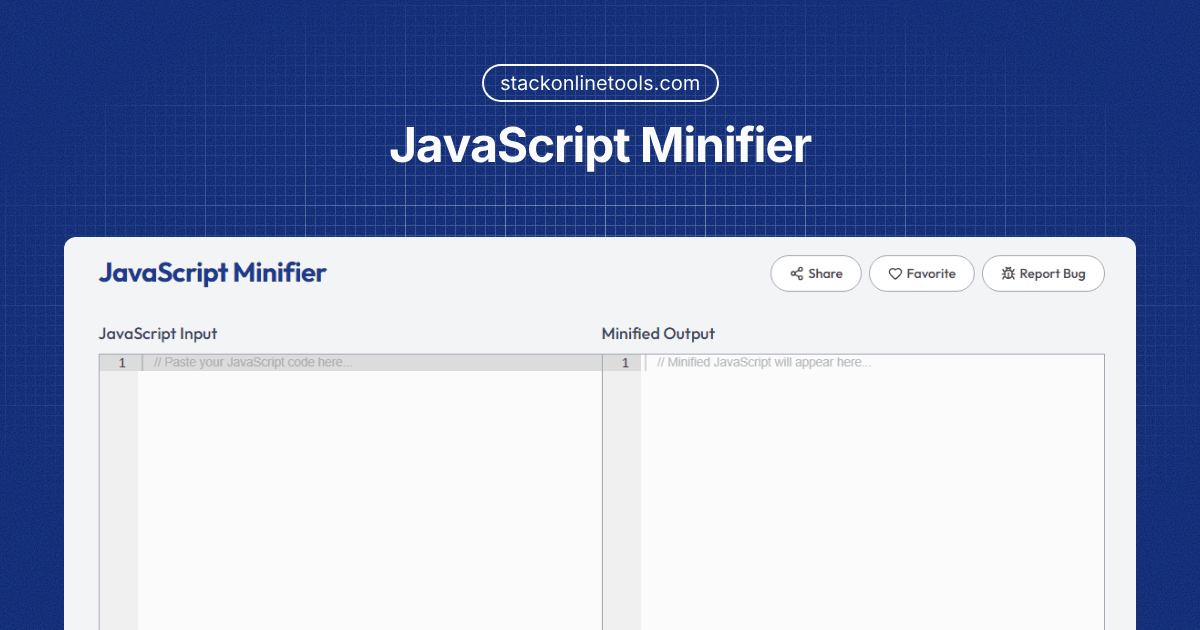
Task: Click the share icon in the Share button
Action: tap(797, 274)
